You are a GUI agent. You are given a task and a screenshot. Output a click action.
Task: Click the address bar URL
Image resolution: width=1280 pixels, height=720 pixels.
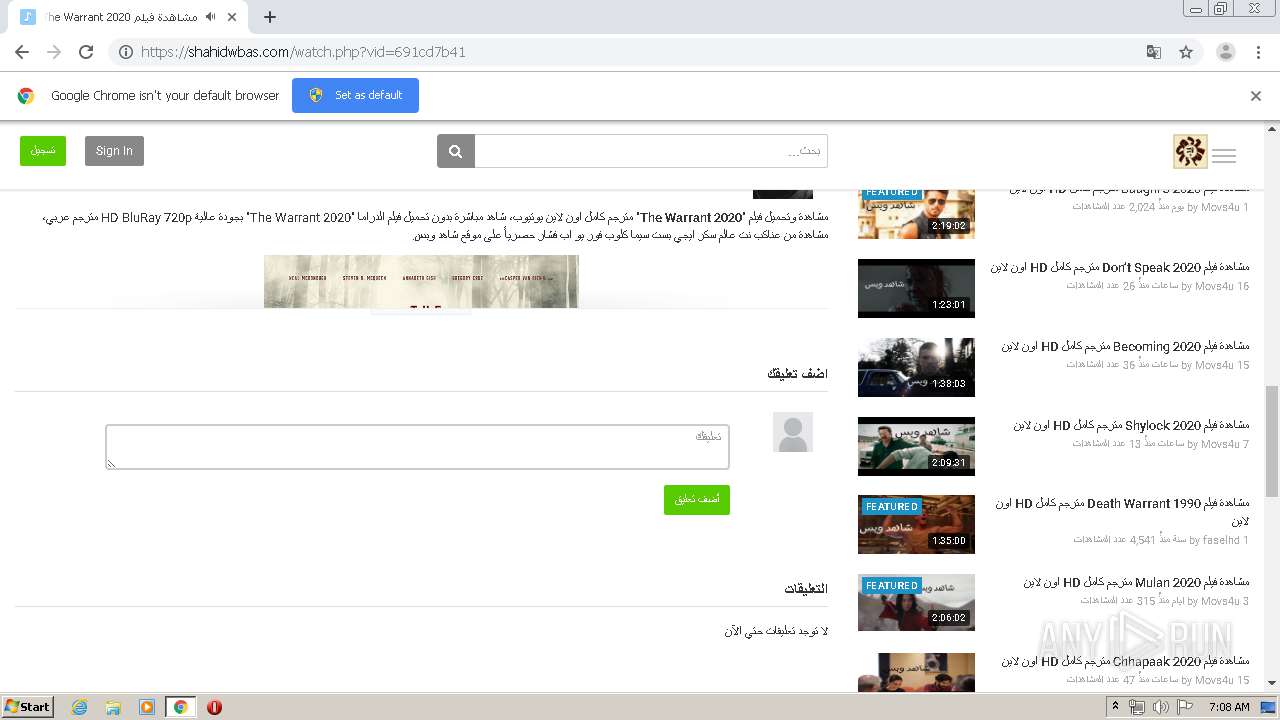[303, 52]
